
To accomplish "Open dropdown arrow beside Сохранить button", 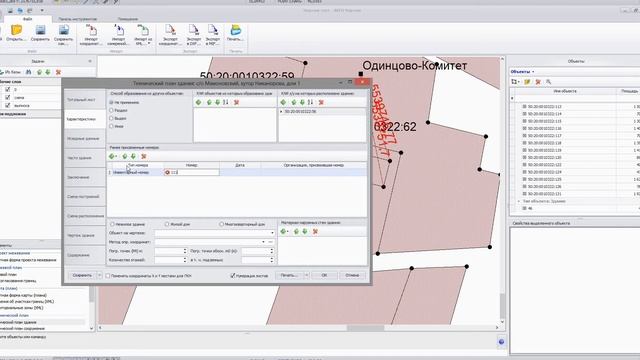I will coord(100,276).
